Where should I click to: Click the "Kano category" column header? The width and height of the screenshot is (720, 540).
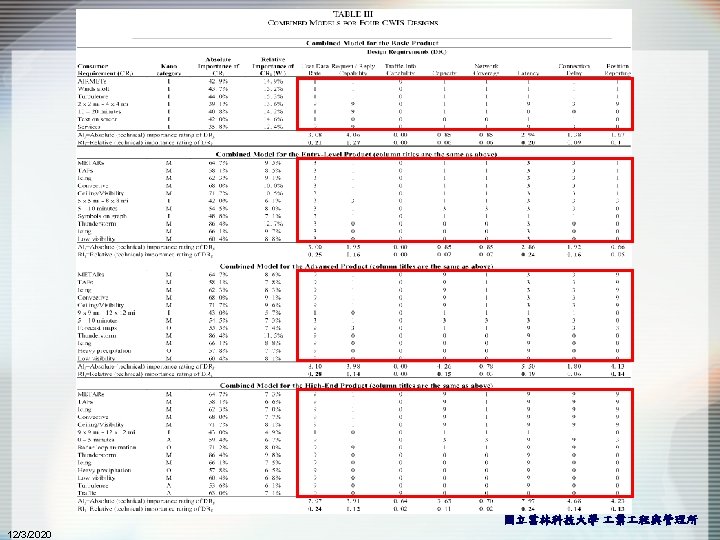(169, 69)
